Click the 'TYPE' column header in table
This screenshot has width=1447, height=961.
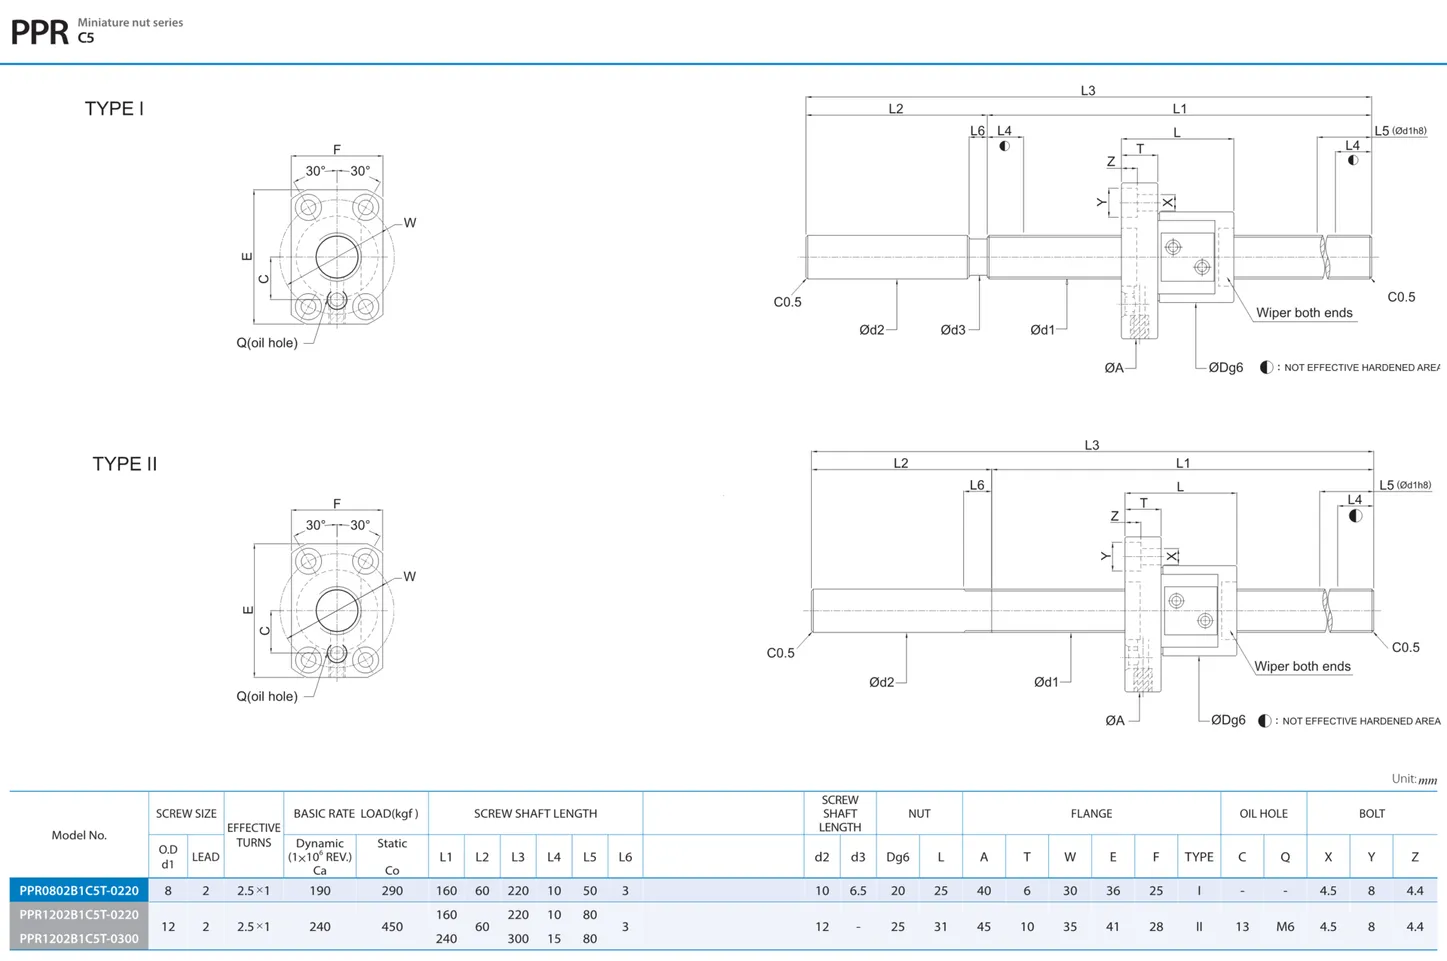(1199, 857)
